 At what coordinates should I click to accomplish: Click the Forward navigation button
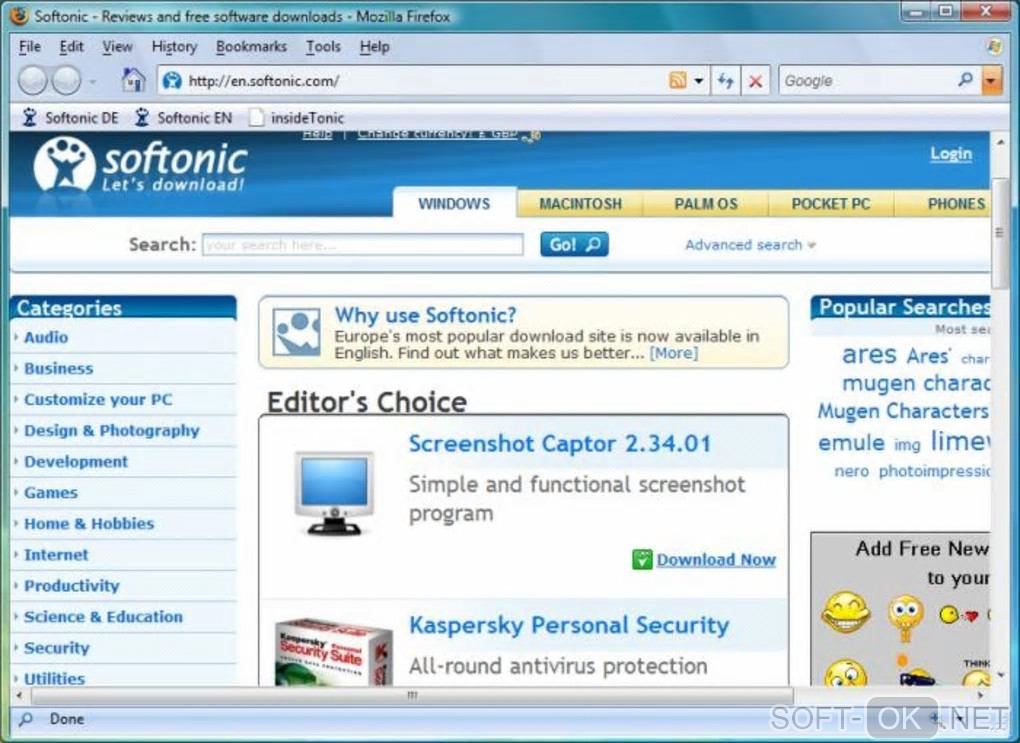coord(66,81)
